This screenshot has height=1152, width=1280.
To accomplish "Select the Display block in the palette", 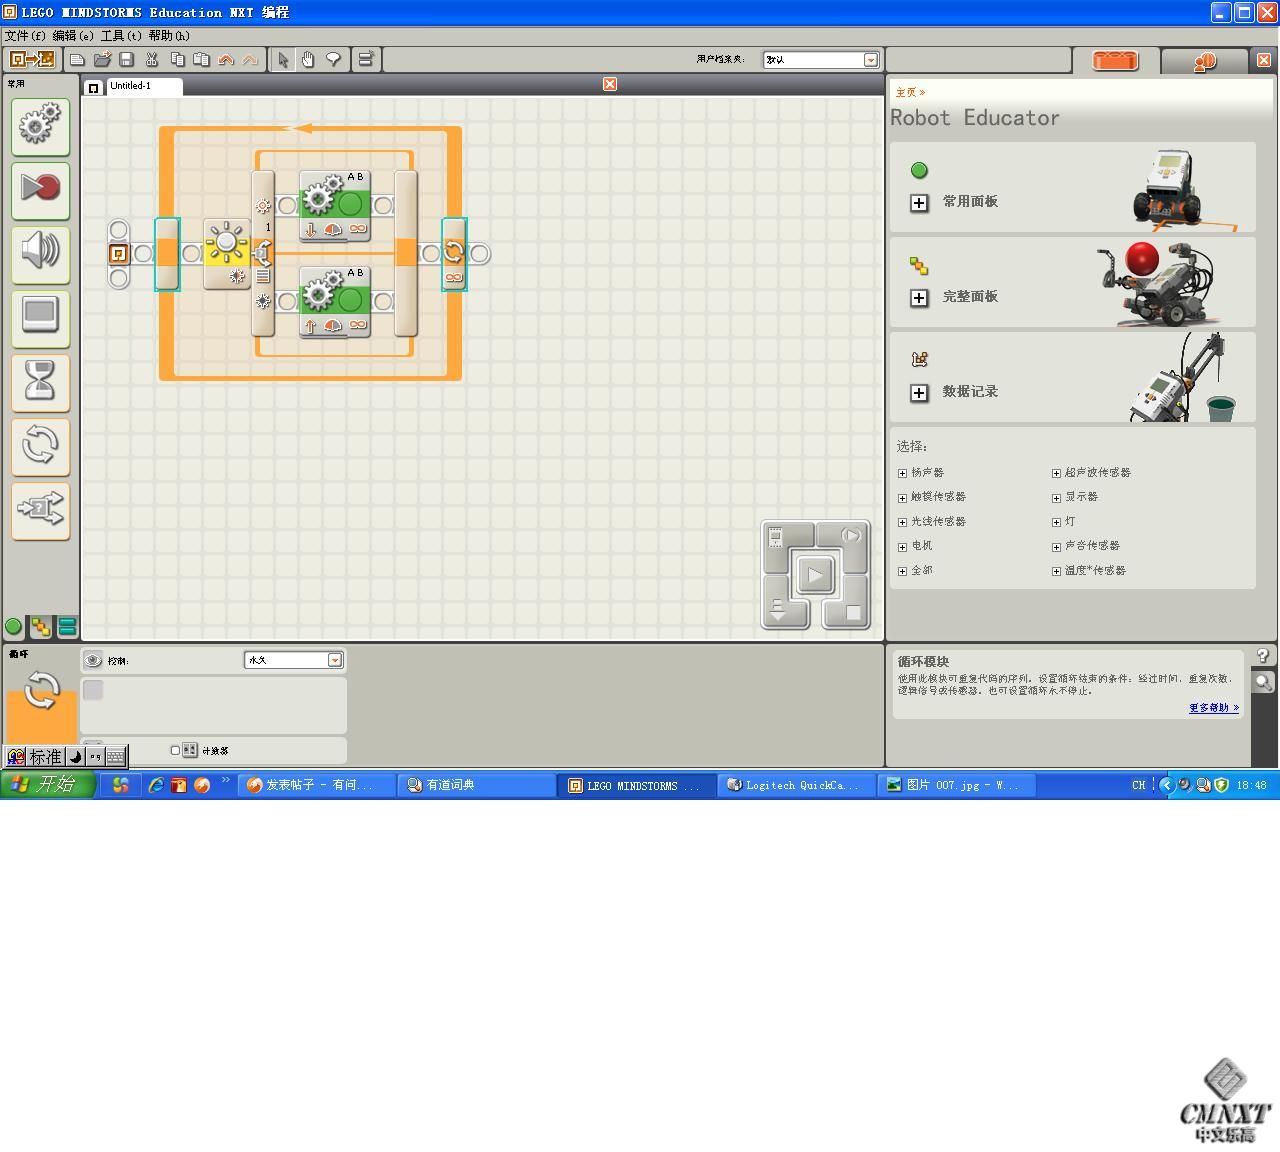I will (x=40, y=318).
